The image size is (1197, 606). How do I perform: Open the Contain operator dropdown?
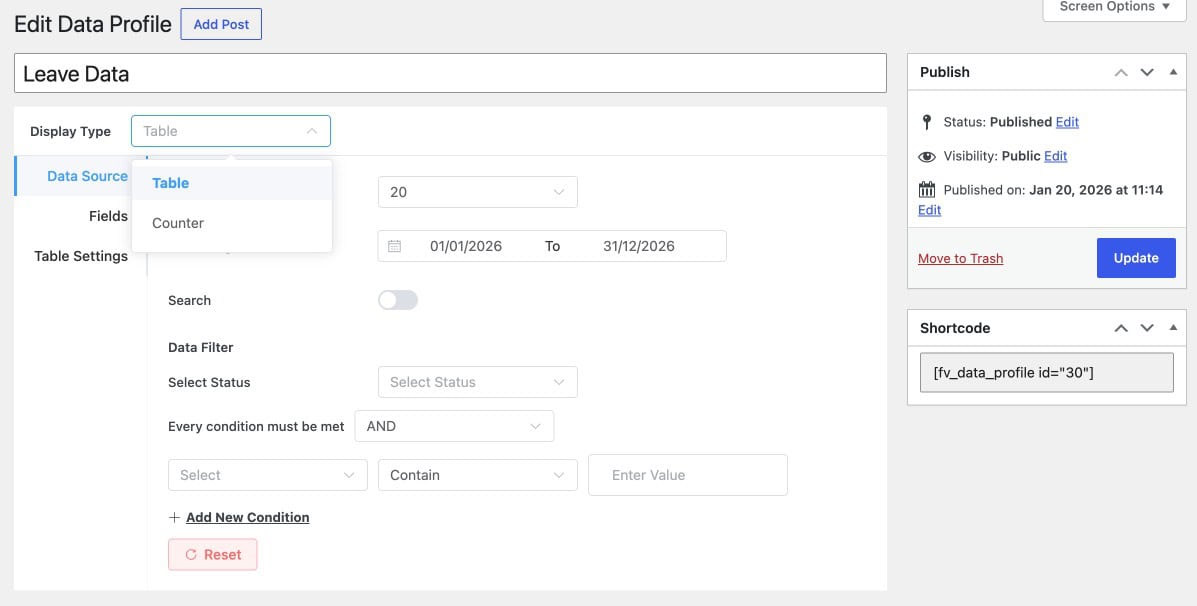477,475
